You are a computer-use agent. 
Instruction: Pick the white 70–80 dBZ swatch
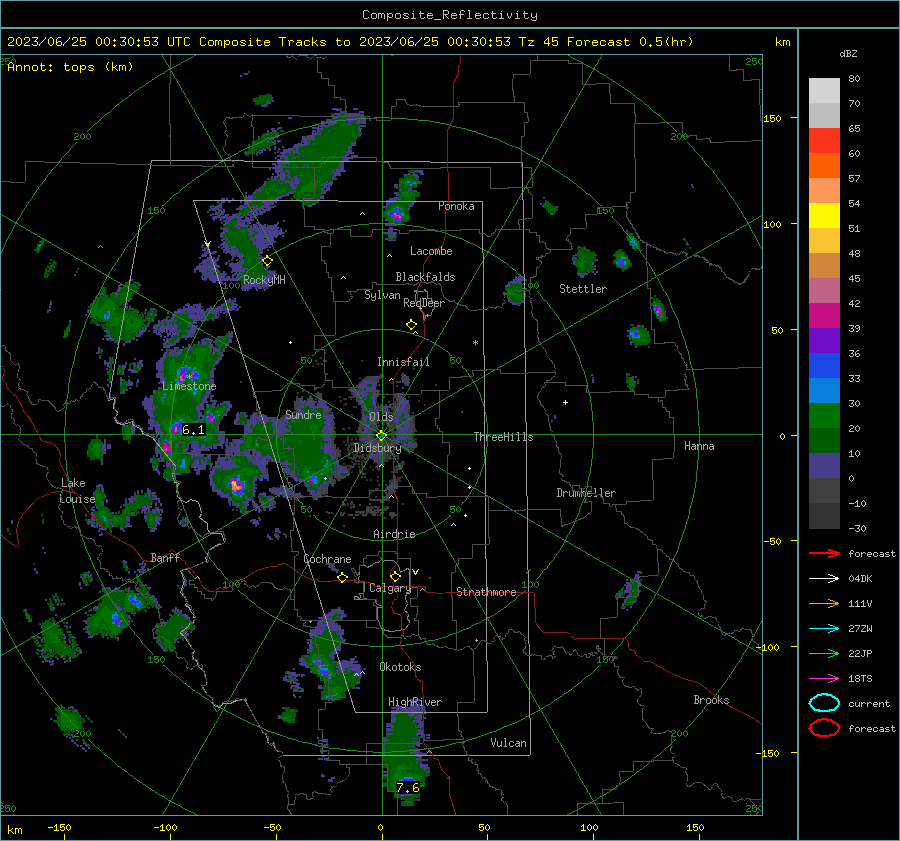[824, 91]
